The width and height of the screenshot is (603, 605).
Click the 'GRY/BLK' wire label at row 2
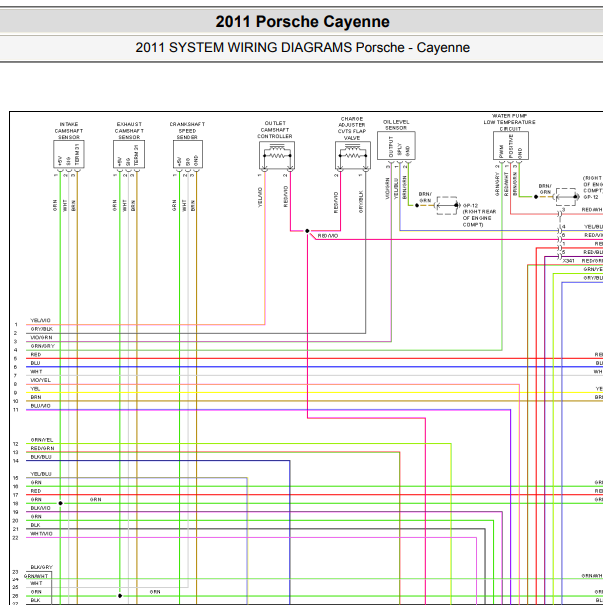[42, 329]
